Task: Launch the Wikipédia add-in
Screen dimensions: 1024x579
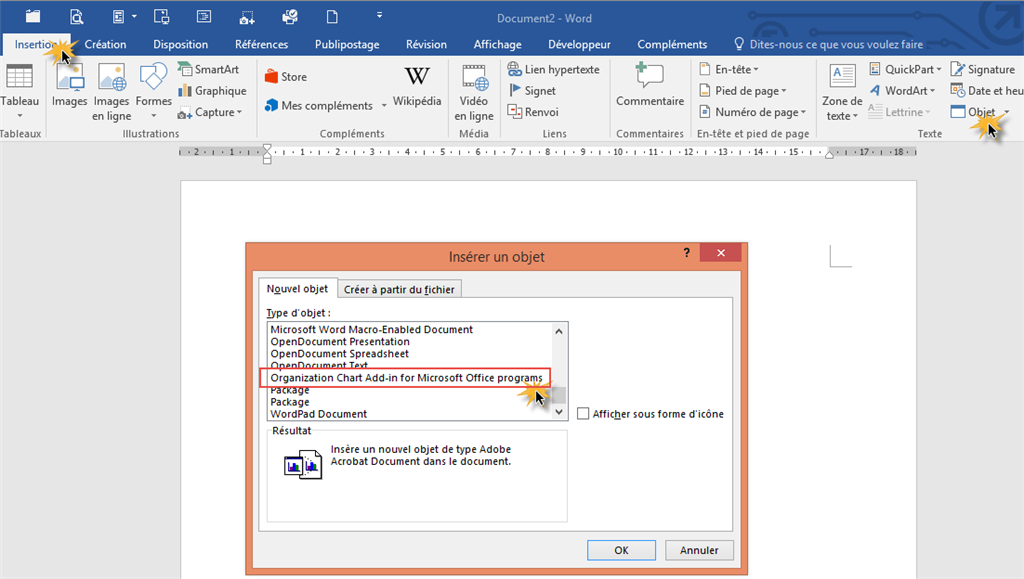Action: click(x=417, y=86)
